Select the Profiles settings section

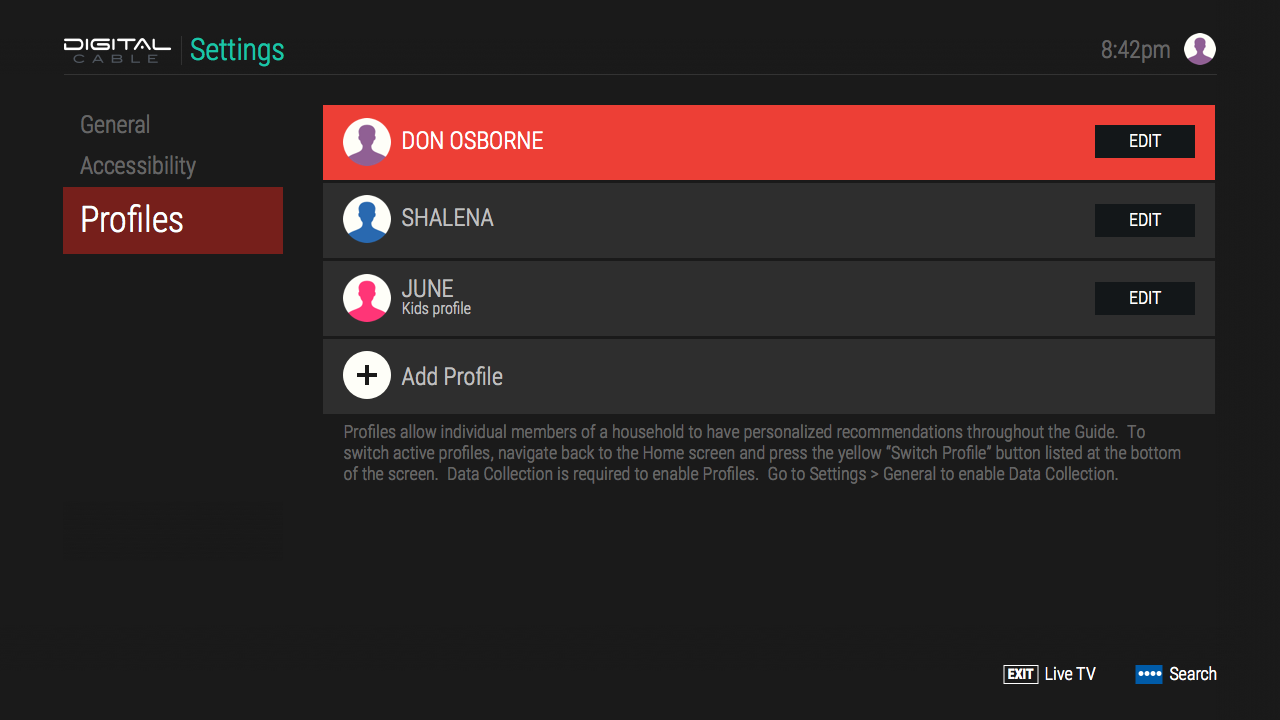click(x=172, y=220)
